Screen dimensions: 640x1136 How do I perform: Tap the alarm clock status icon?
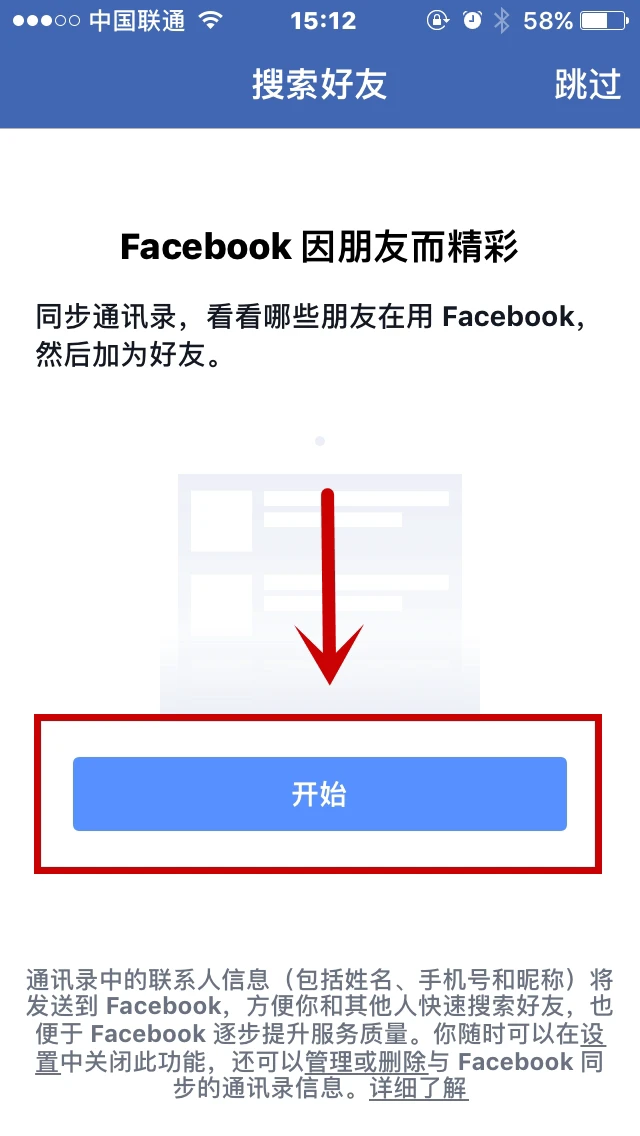472,20
